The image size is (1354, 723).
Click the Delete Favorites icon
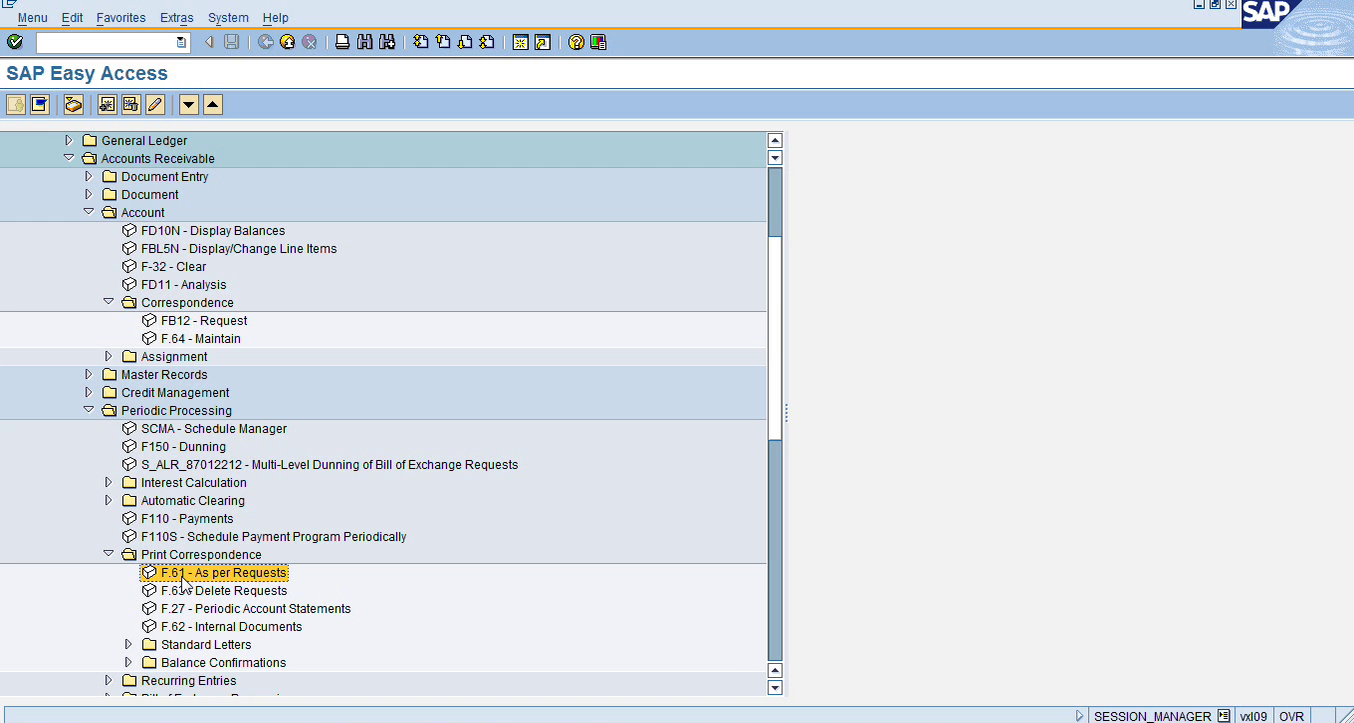point(130,104)
